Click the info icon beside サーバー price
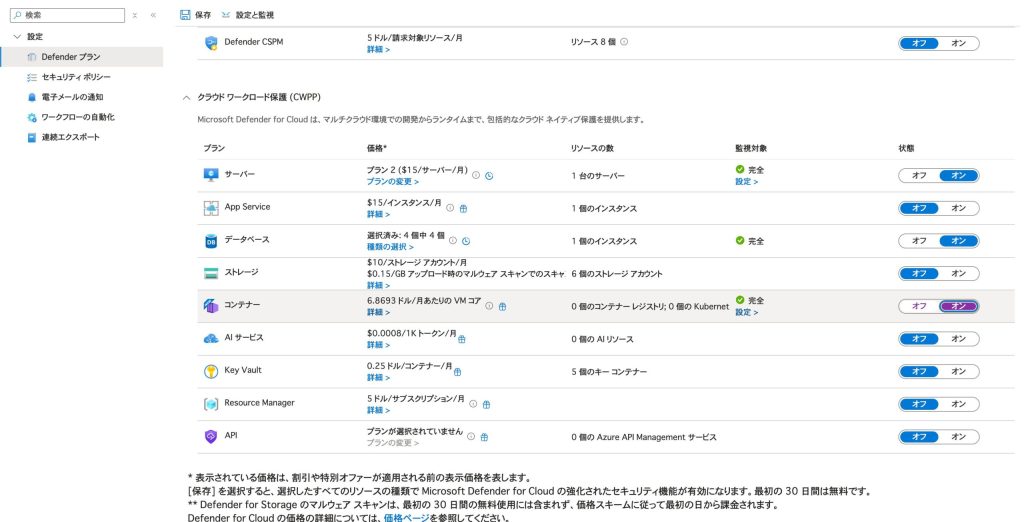This screenshot has height=522, width=1024. (476, 175)
